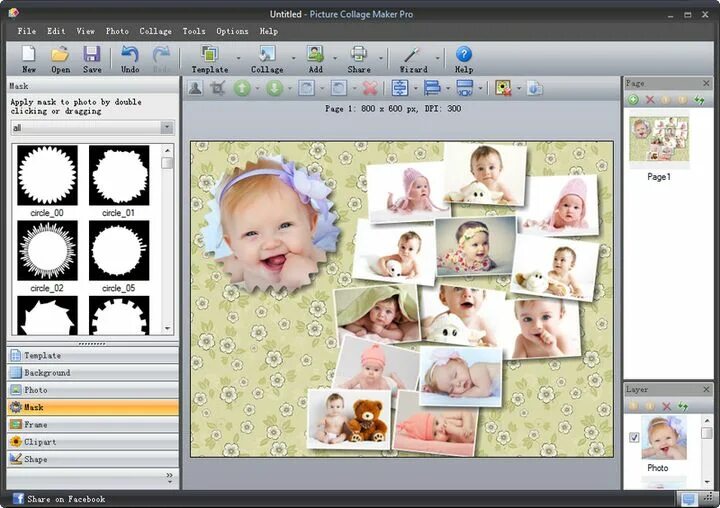Expand the Share button dropdown arrow

tap(381, 58)
